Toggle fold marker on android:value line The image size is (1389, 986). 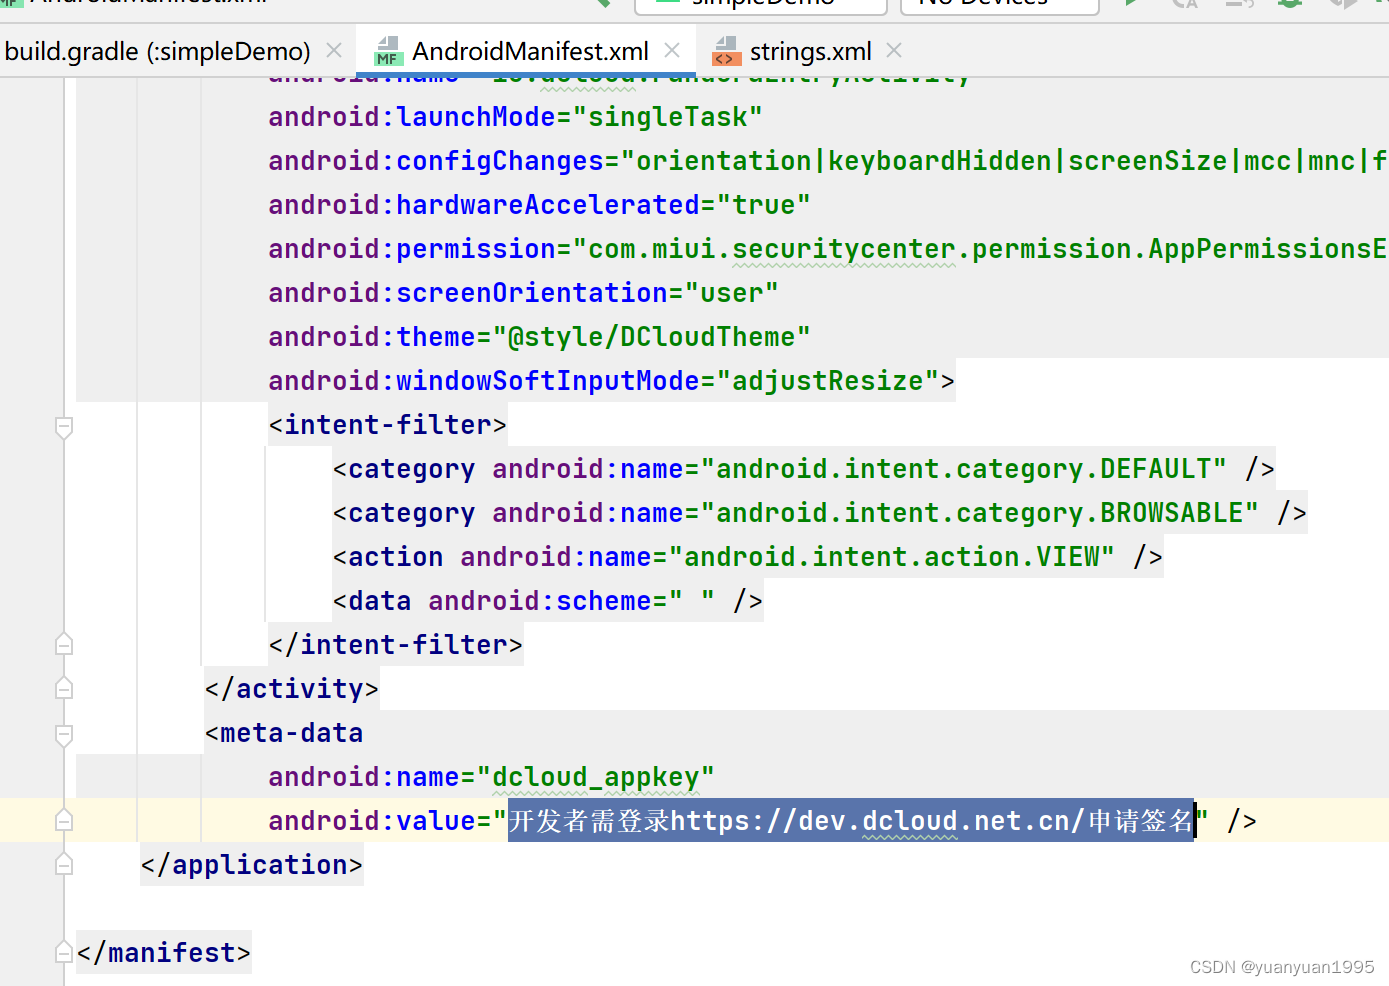pos(64,819)
